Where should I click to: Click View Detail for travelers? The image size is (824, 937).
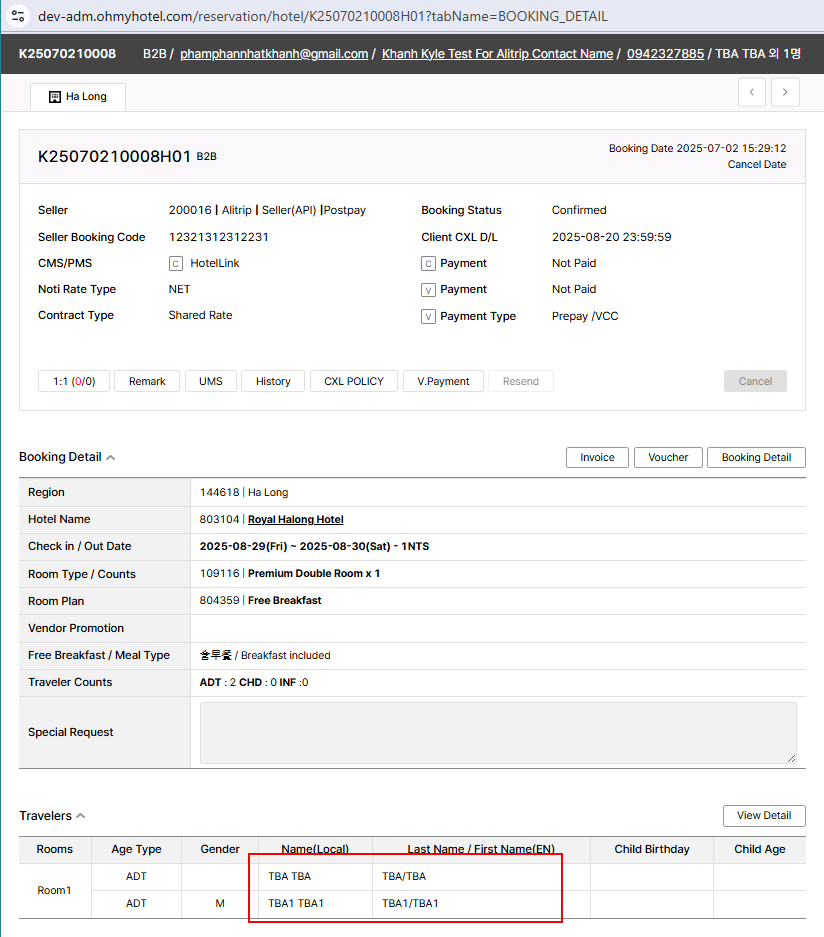click(x=763, y=816)
